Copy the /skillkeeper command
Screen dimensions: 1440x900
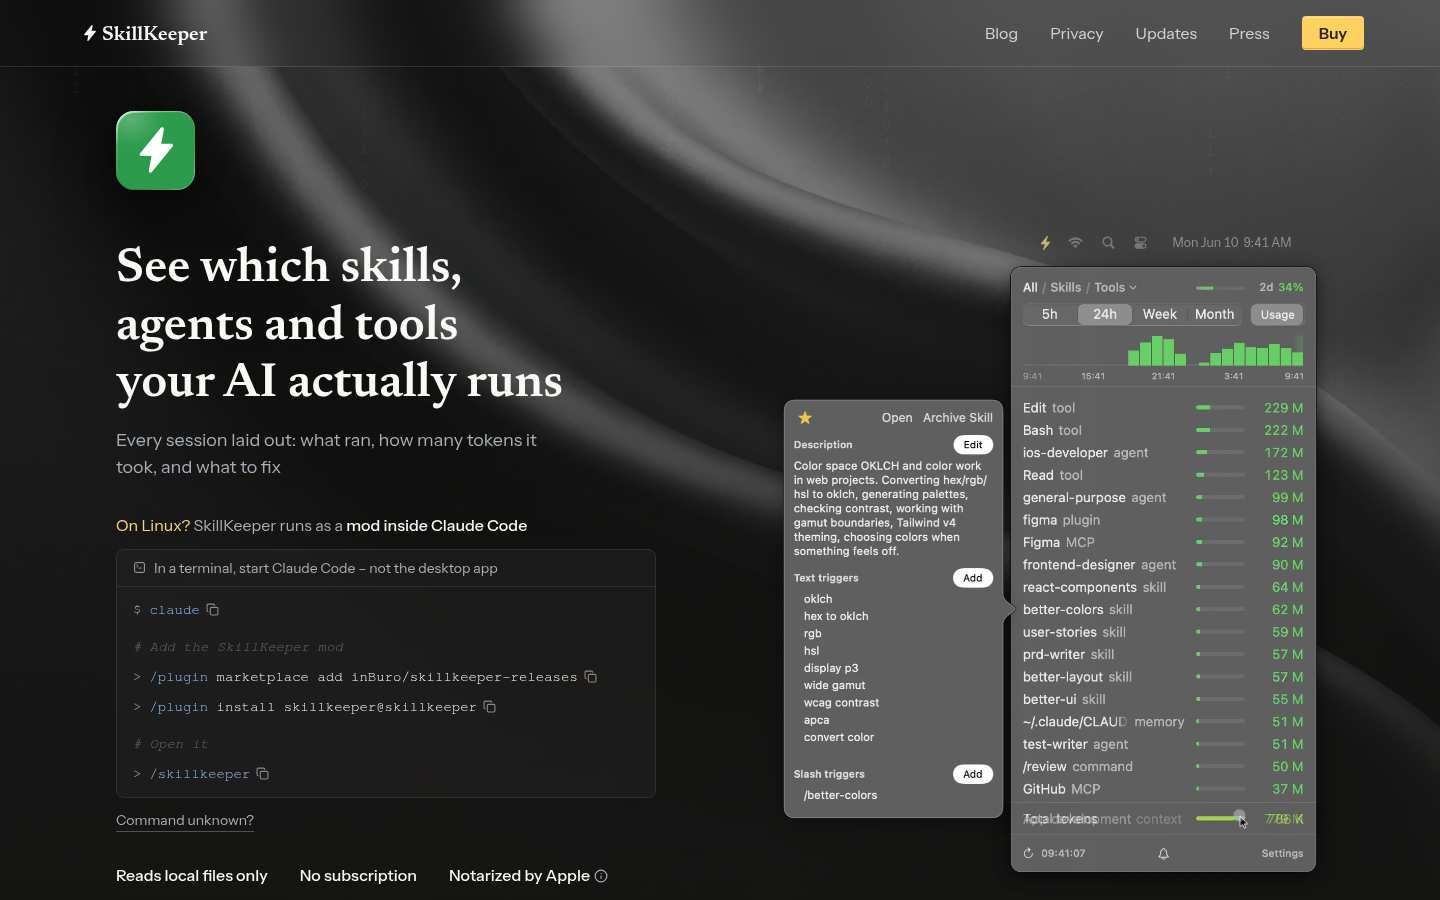click(x=263, y=774)
